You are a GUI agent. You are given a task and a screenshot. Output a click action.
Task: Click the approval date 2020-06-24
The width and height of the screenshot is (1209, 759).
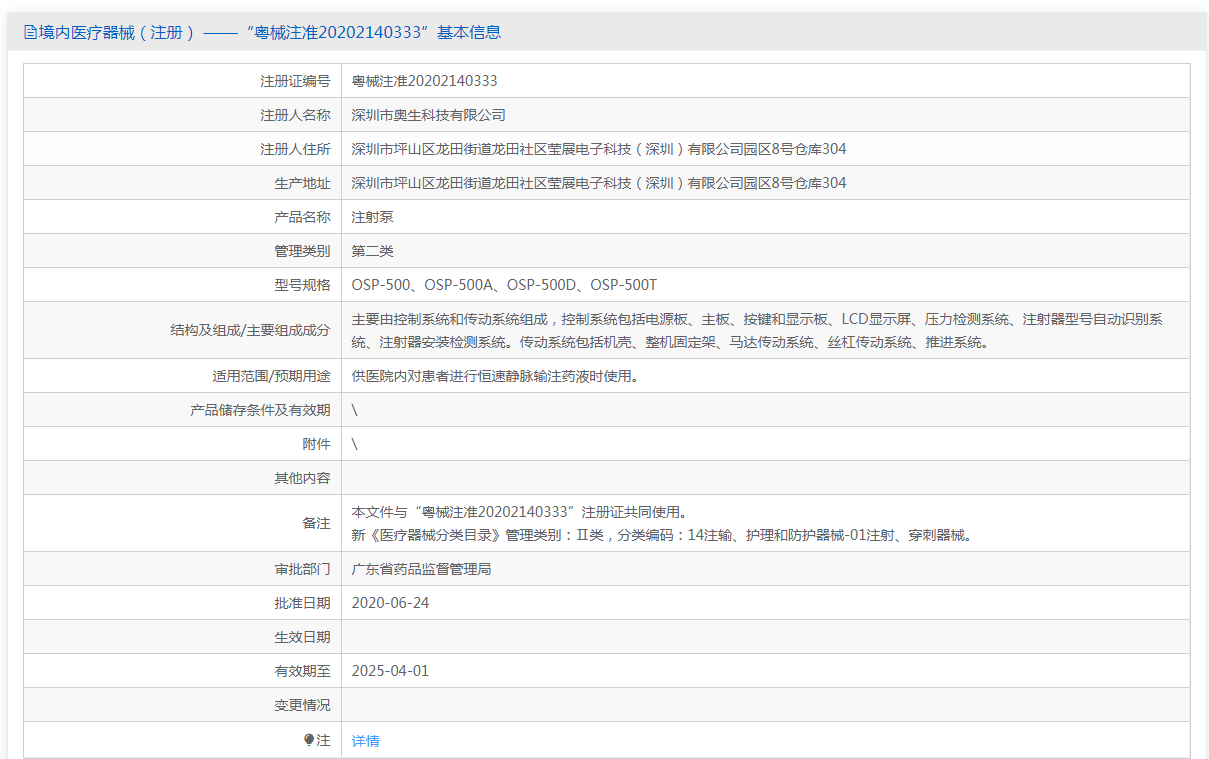pos(390,603)
